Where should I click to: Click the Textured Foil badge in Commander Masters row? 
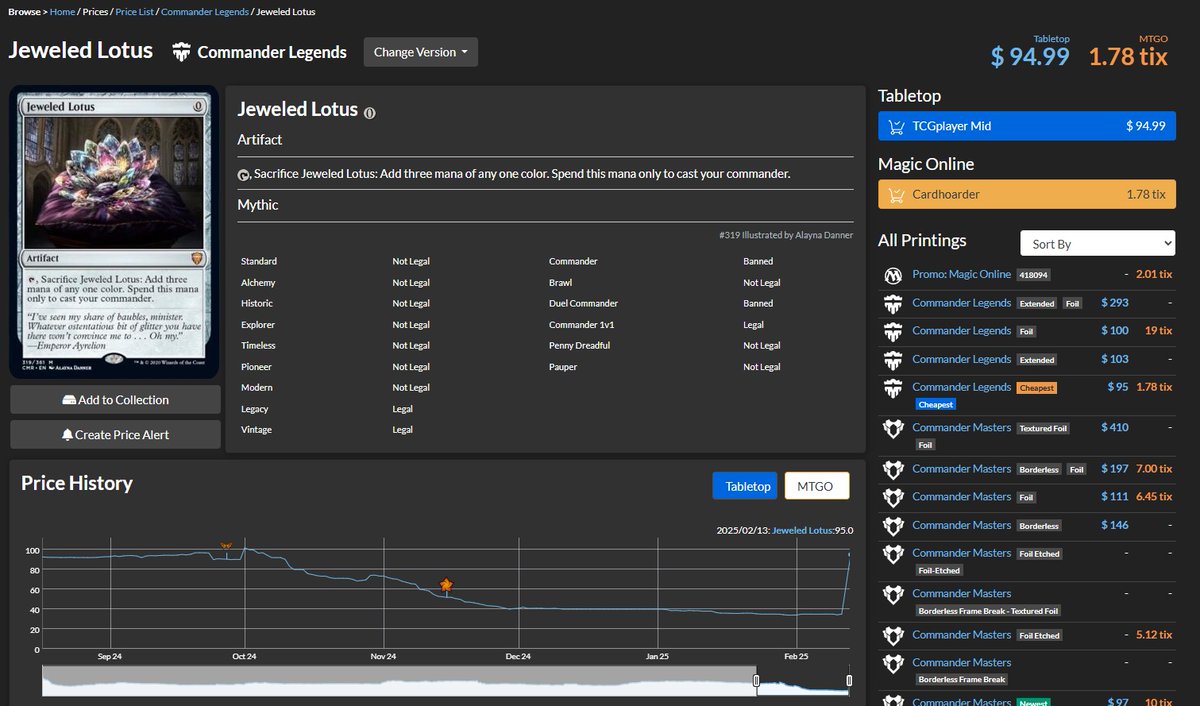pyautogui.click(x=1044, y=428)
